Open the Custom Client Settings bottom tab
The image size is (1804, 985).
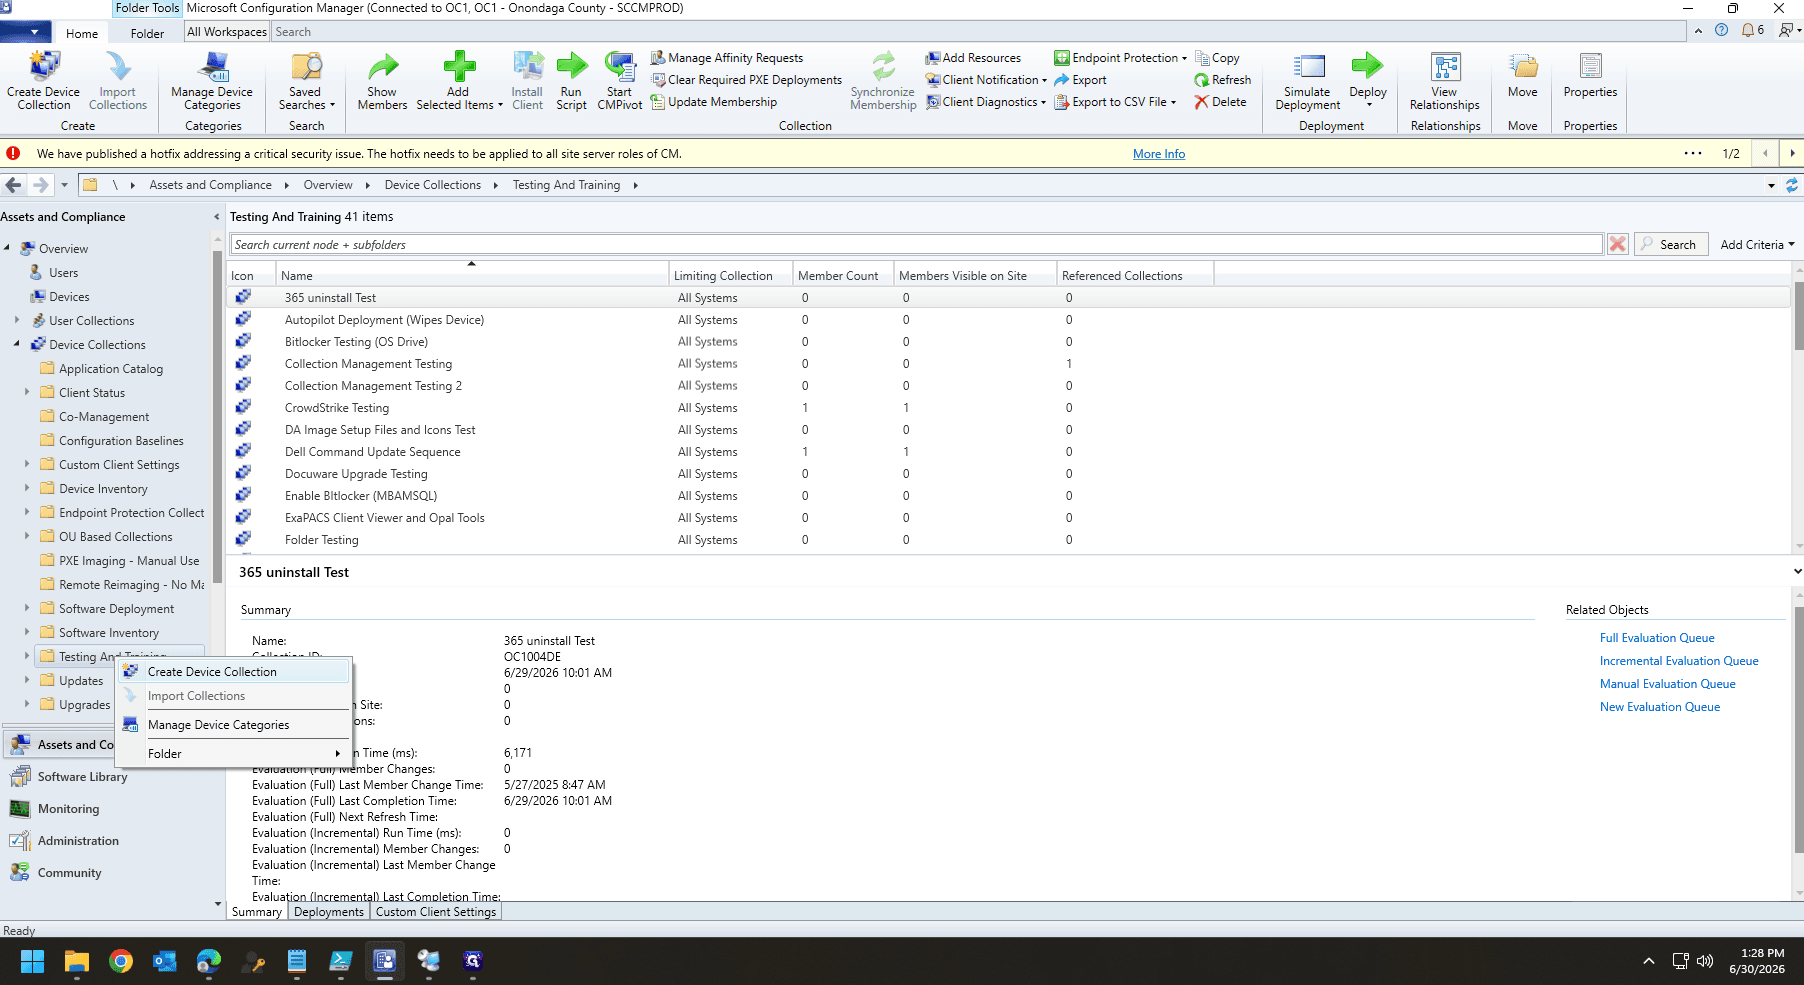click(x=436, y=912)
